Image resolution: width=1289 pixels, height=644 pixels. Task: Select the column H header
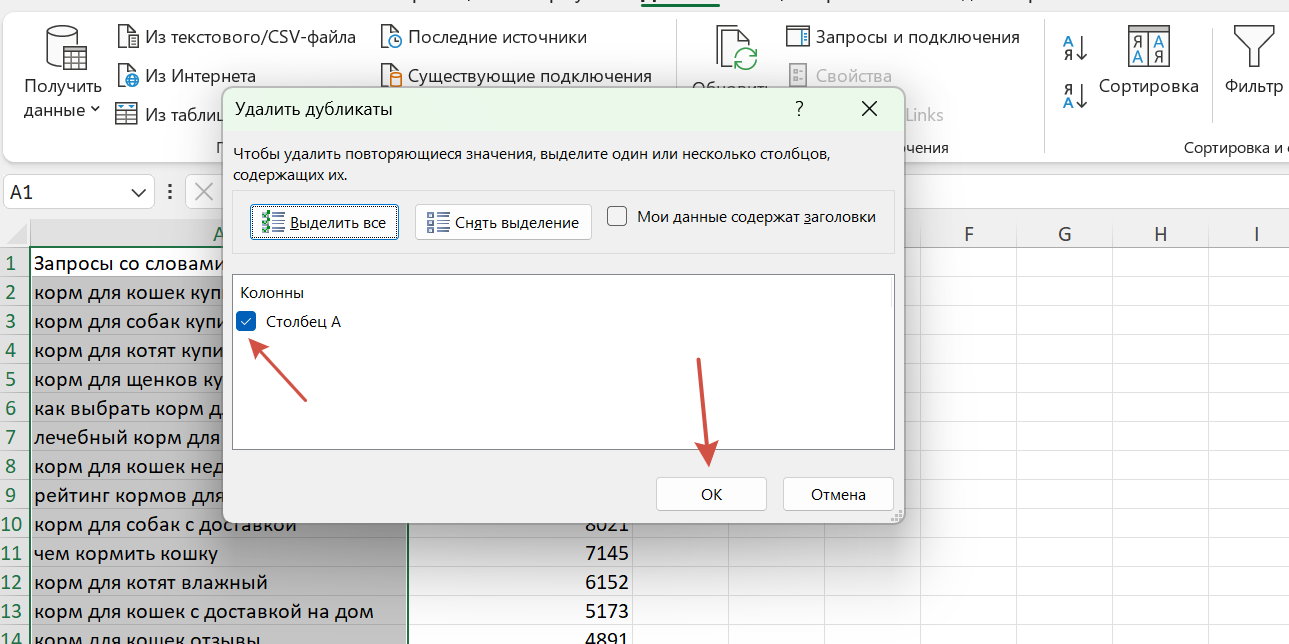[1160, 234]
